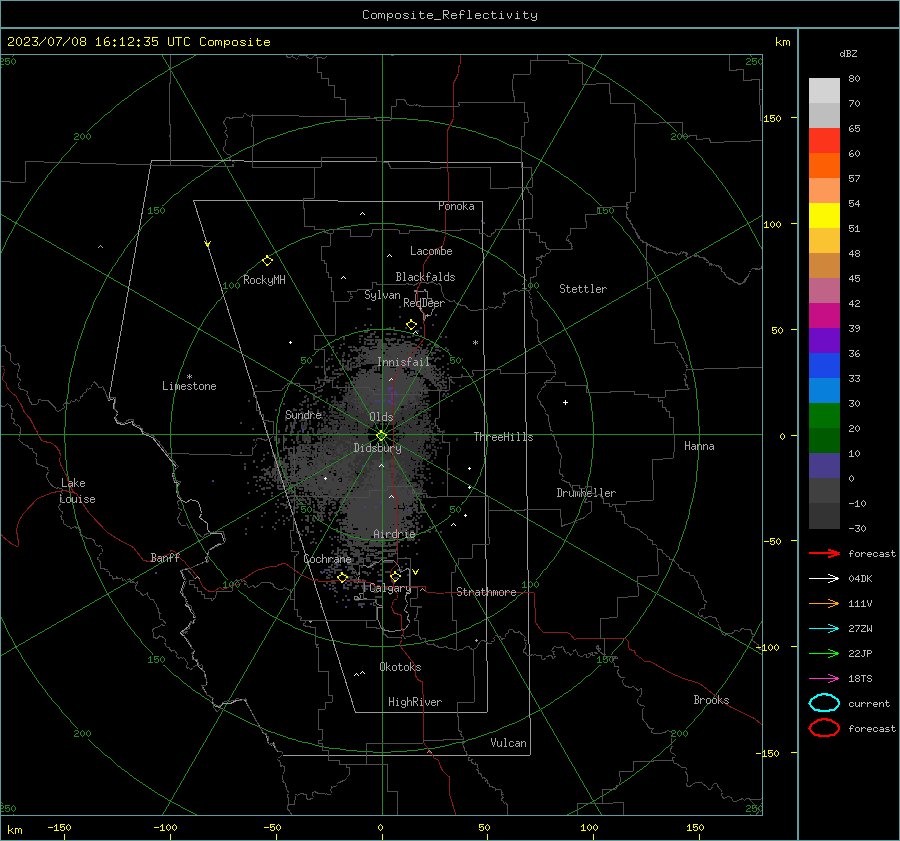Click the Composite_Reflectivity title text
This screenshot has height=841, width=900.
(x=449, y=15)
